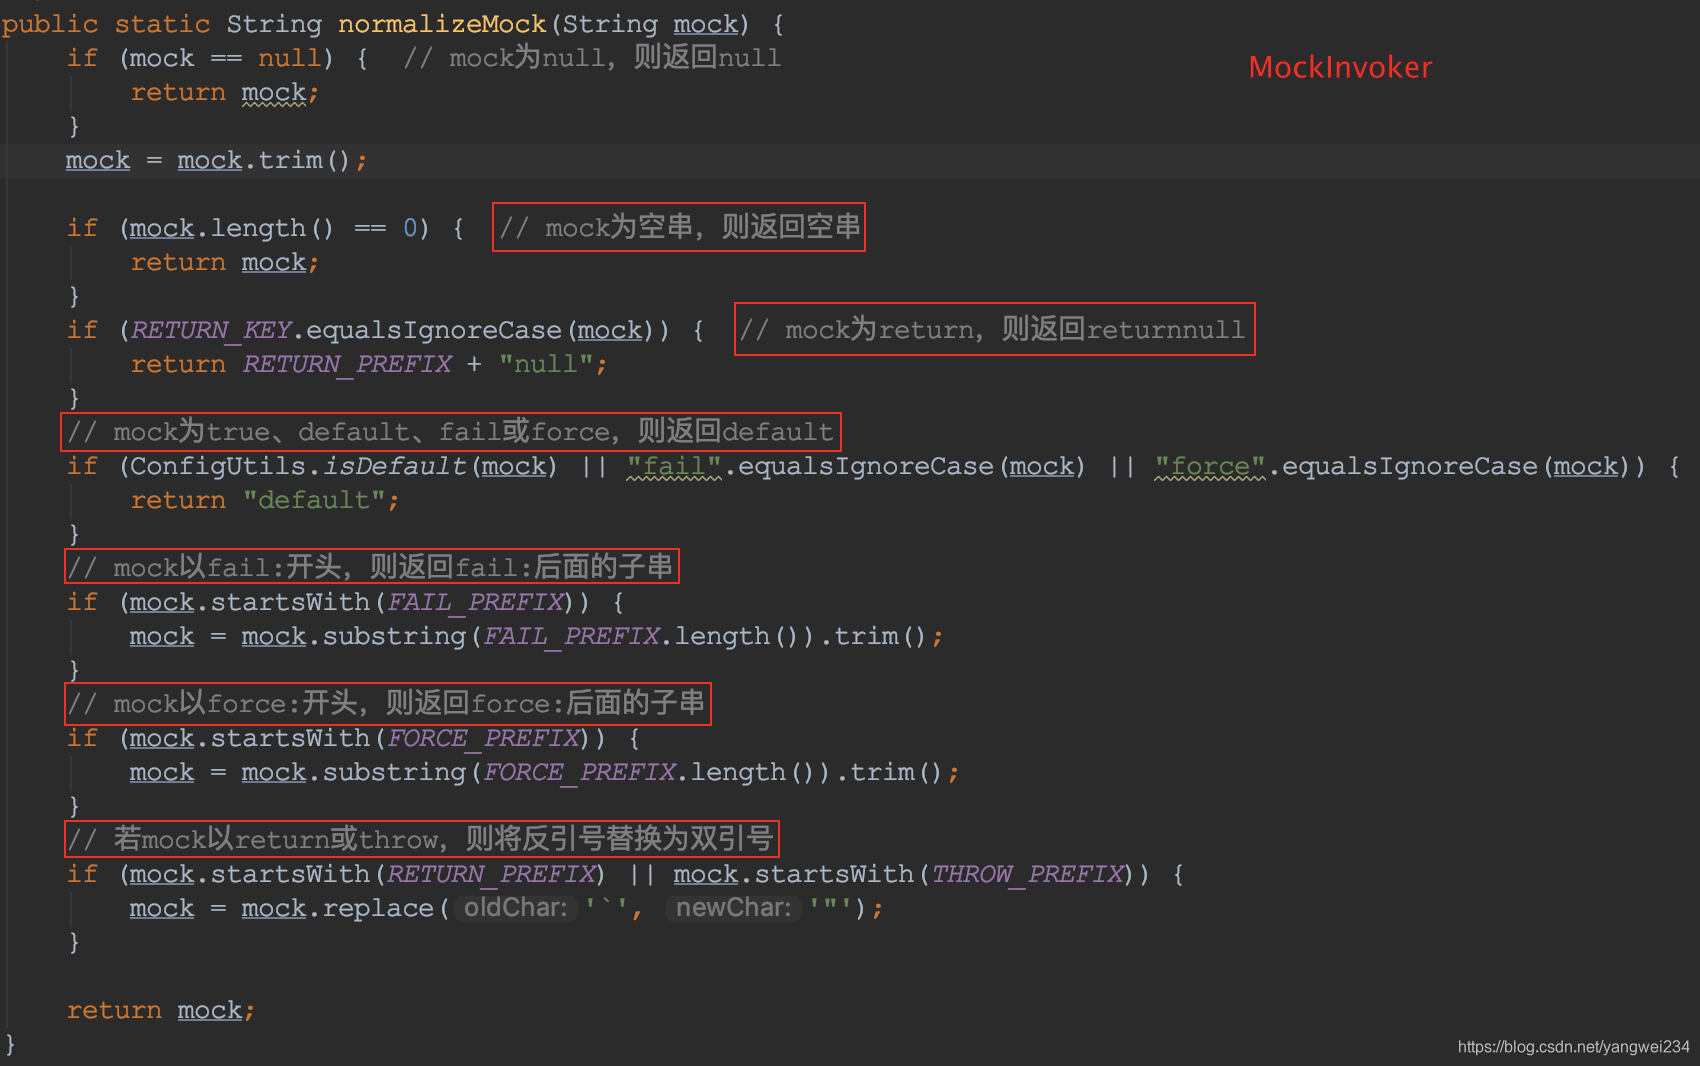Viewport: 1700px width, 1066px height.
Task: Click the 'mock为空串' comment
Action: click(679, 228)
